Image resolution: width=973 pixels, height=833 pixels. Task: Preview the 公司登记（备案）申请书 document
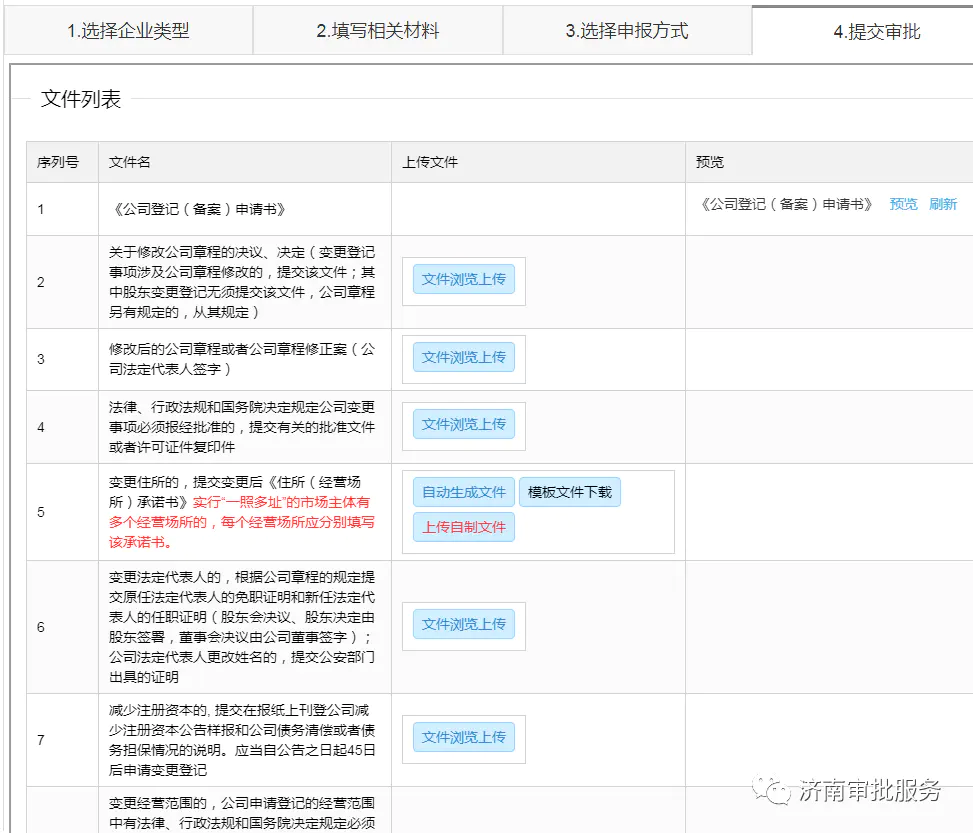pos(903,203)
